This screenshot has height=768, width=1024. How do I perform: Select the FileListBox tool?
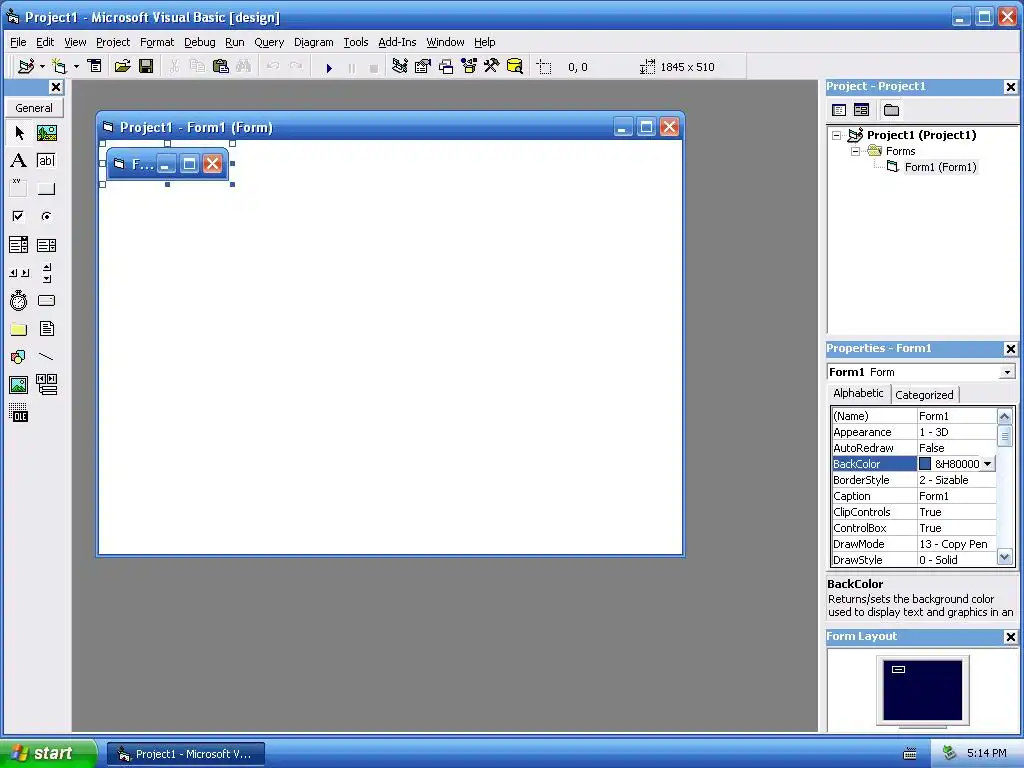(x=46, y=329)
